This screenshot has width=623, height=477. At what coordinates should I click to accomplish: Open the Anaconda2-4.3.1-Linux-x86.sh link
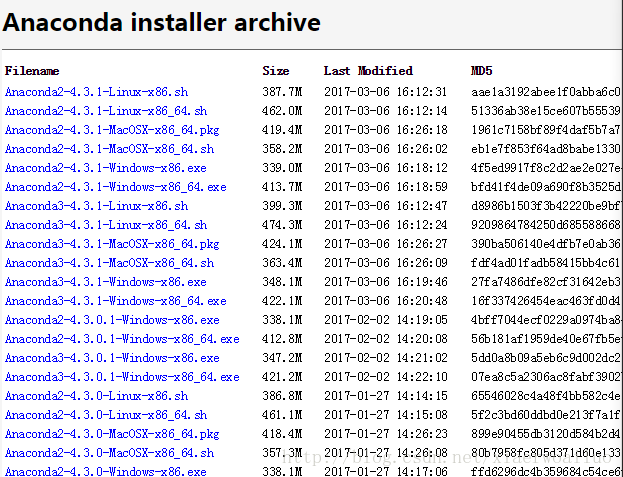point(97,92)
